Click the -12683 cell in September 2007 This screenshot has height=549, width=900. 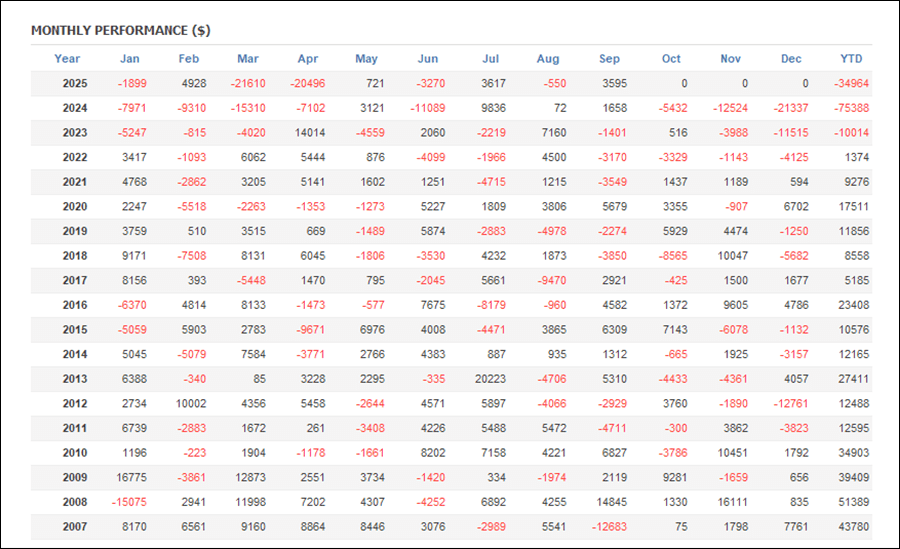609,527
